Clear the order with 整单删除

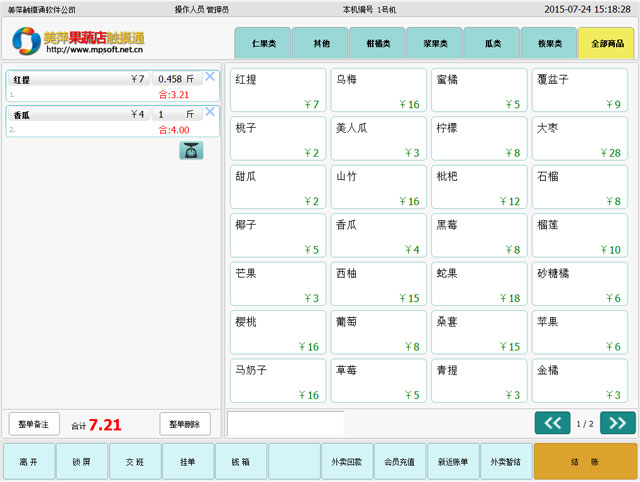185,424
